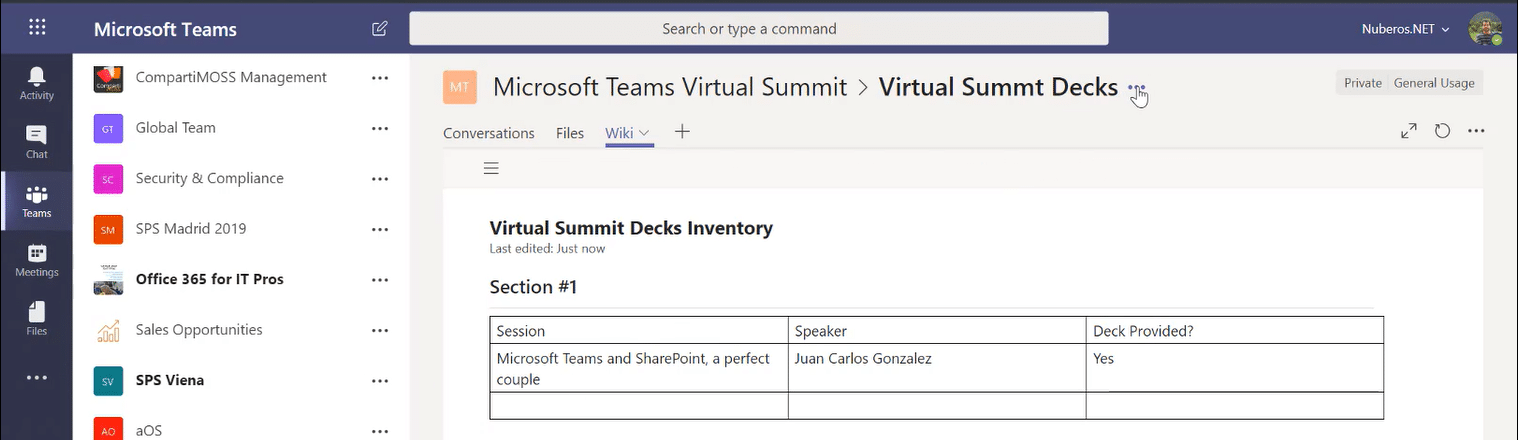Switch to the Conversations tab
Viewport: 1518px width, 440px height.
click(x=489, y=133)
